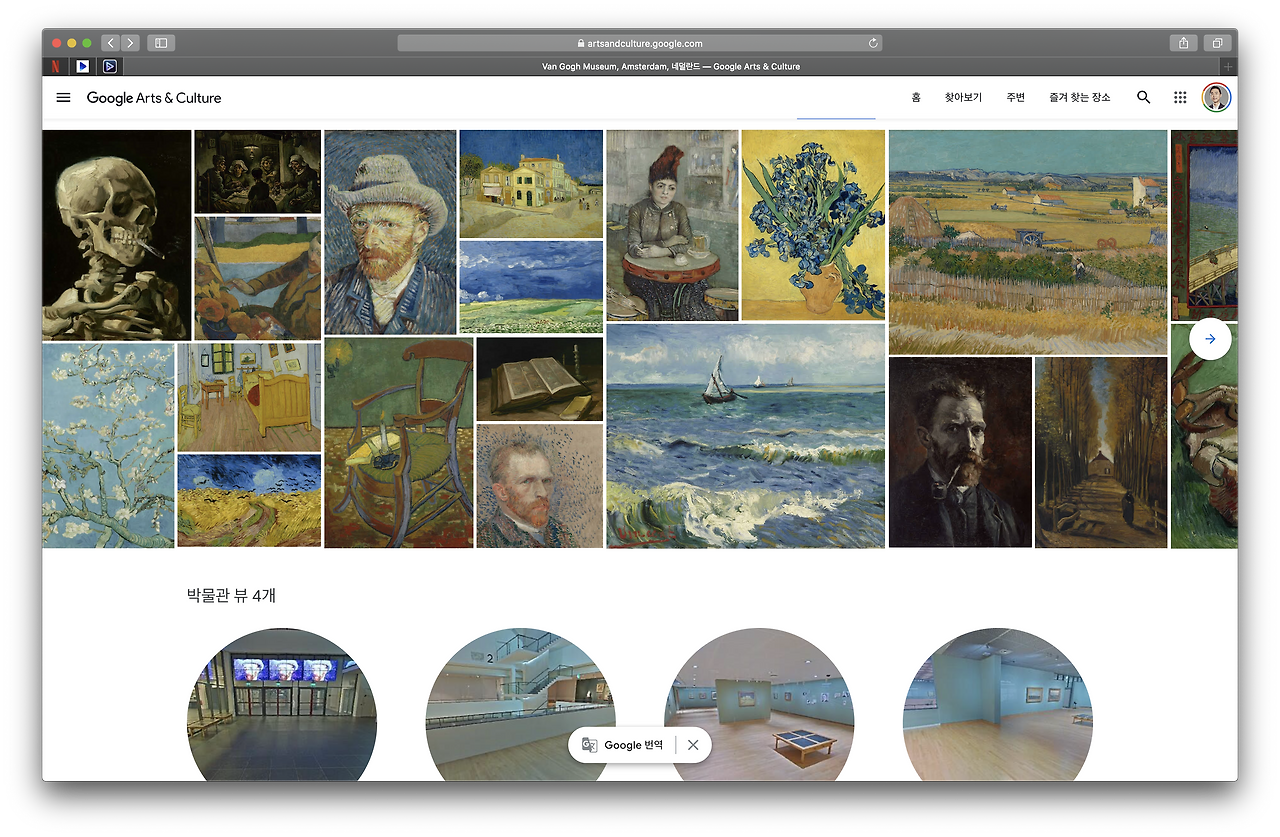Open the Irises vase painting
Viewport: 1280px width, 837px height.
pyautogui.click(x=813, y=225)
